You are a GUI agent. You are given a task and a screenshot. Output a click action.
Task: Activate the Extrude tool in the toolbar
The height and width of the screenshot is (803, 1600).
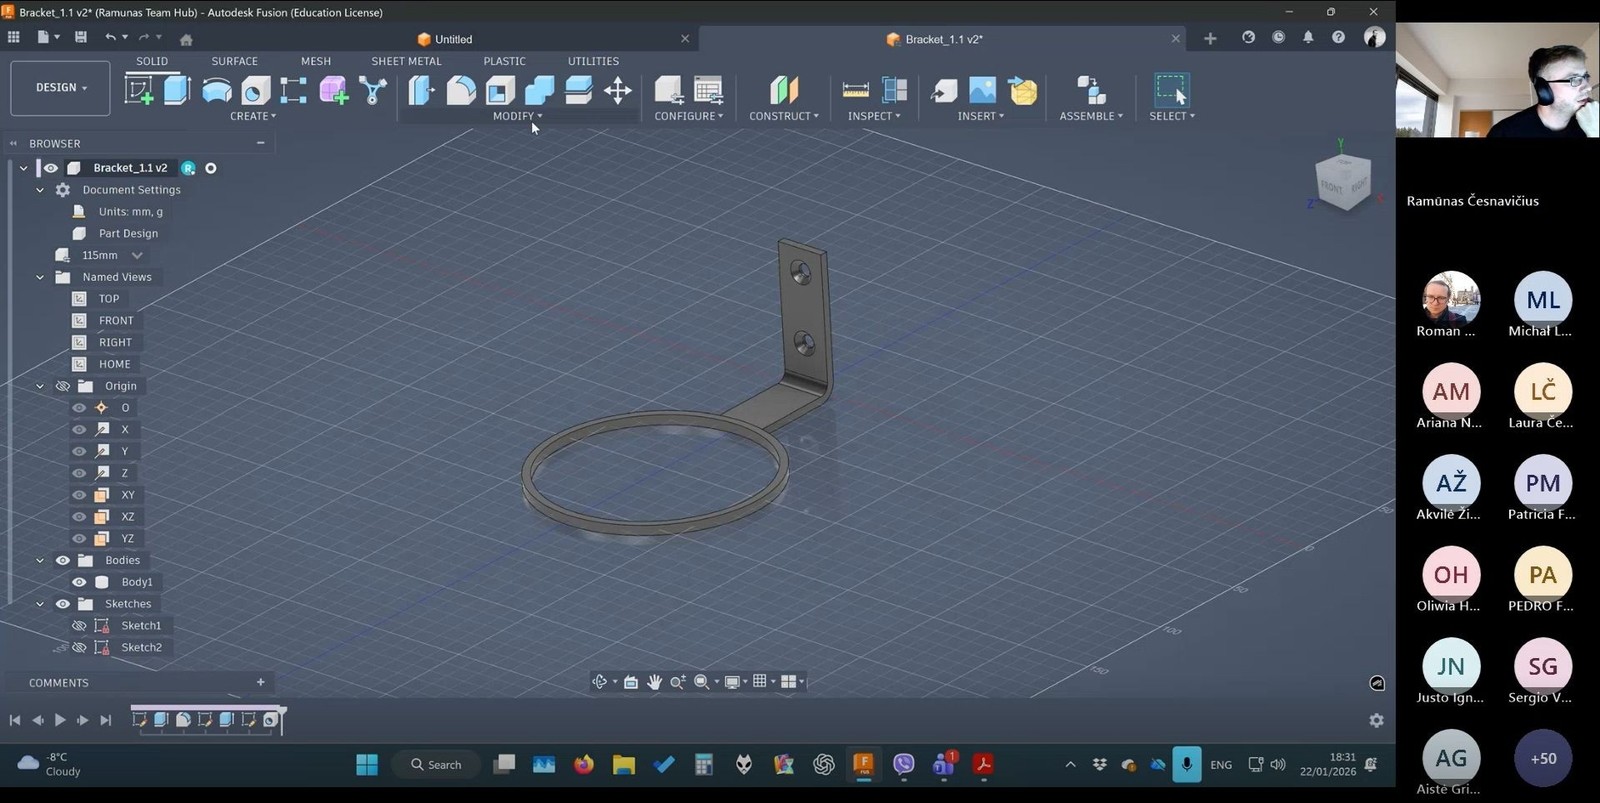coord(177,91)
